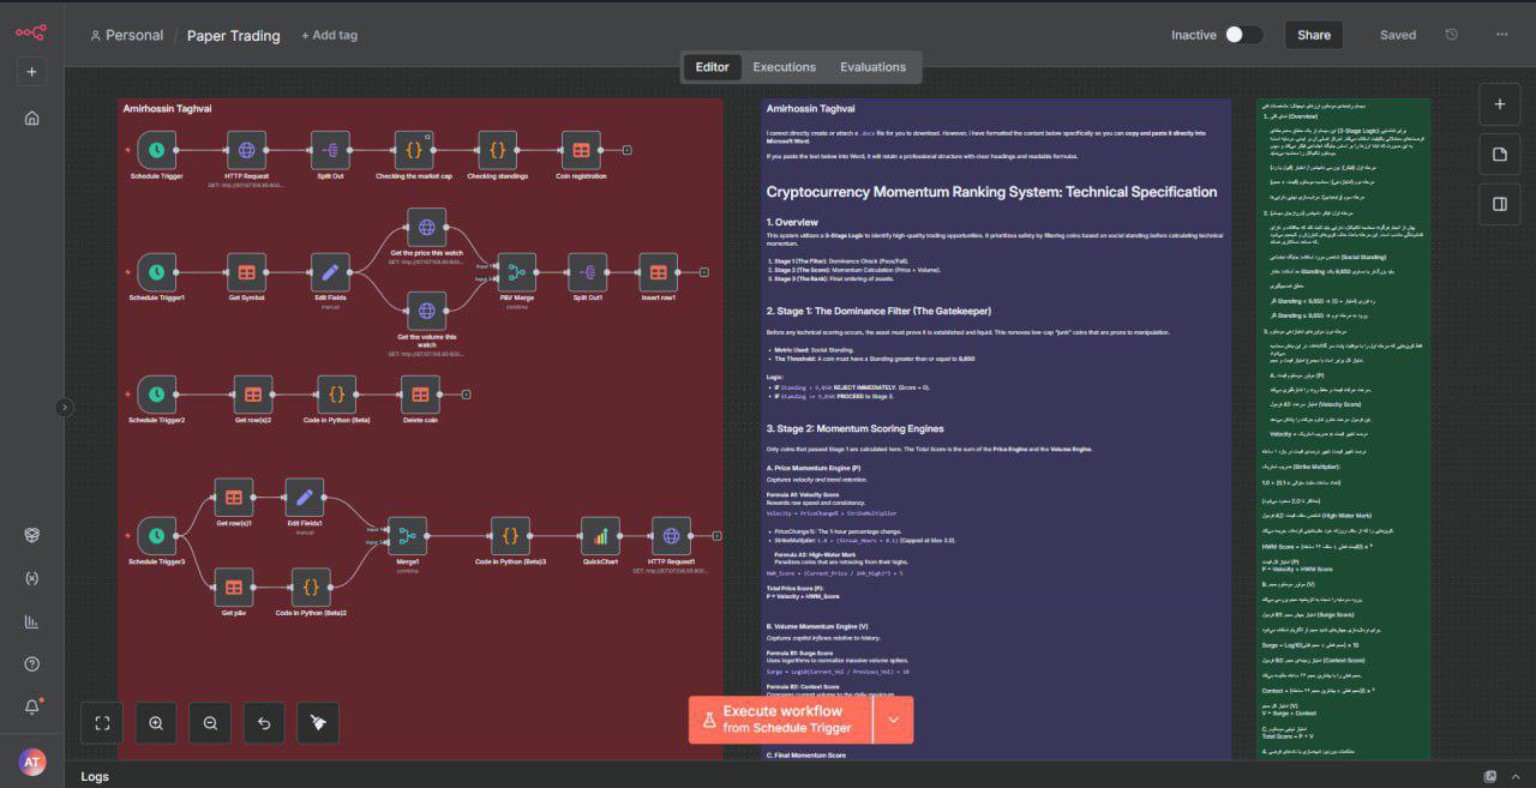1536x788 pixels.
Task: Select the Merge1 node
Action: coord(407,536)
